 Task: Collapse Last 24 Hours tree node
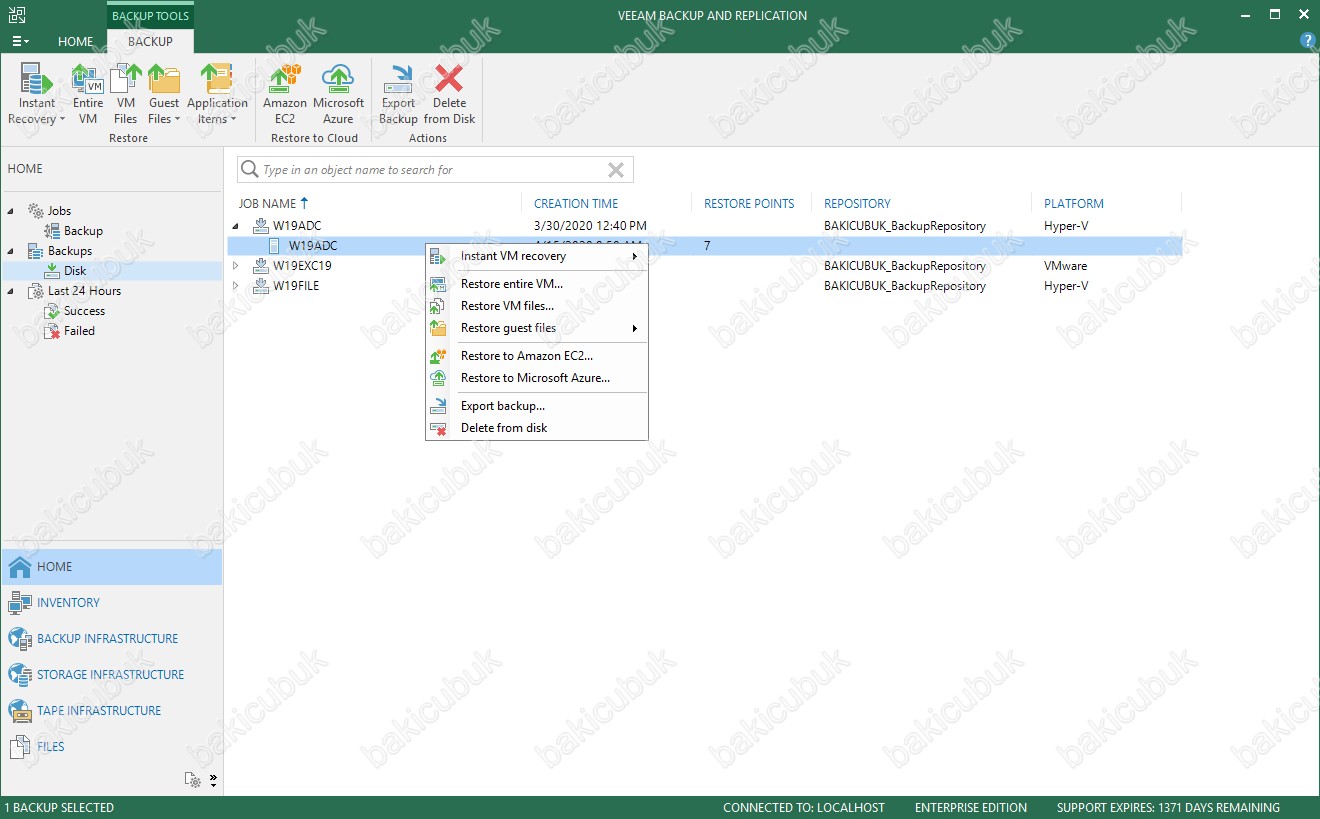[x=12, y=291]
